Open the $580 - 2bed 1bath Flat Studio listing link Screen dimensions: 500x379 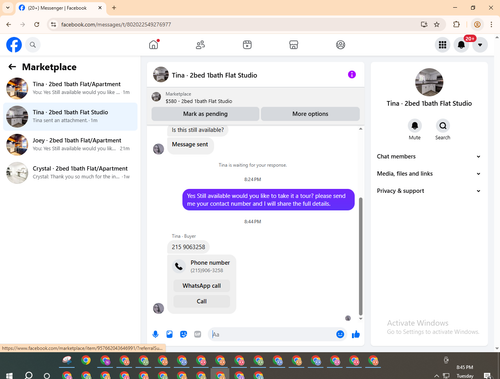click(199, 101)
